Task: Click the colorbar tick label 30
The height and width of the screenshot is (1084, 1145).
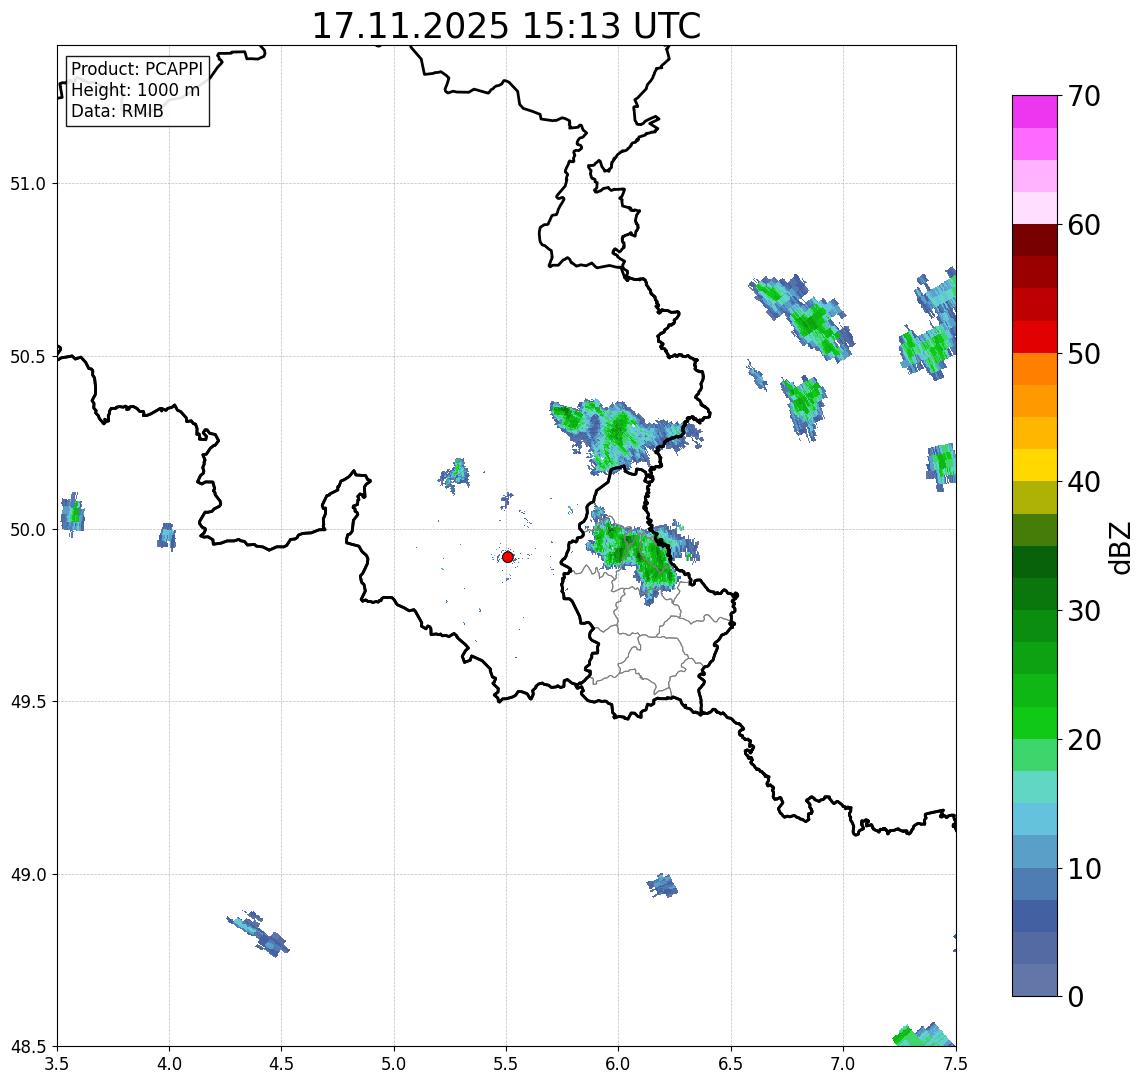Action: (1084, 611)
